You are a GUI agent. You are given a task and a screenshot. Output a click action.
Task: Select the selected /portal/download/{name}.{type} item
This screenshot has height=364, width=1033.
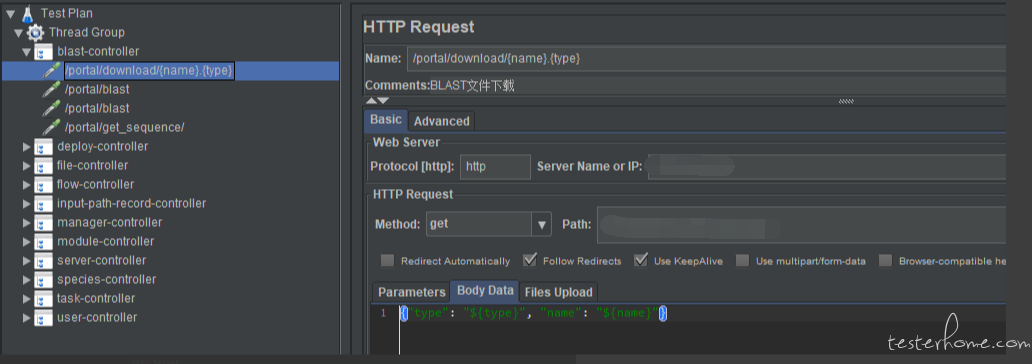[149, 70]
